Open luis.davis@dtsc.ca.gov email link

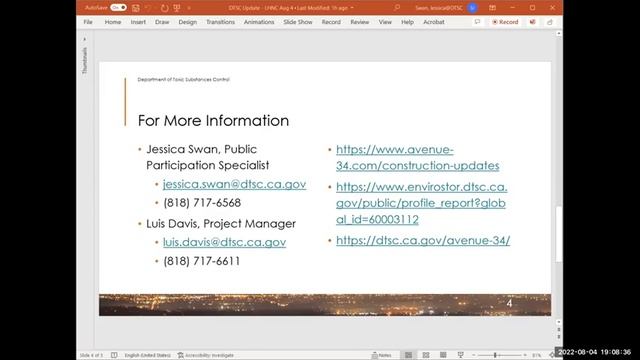[x=224, y=242]
